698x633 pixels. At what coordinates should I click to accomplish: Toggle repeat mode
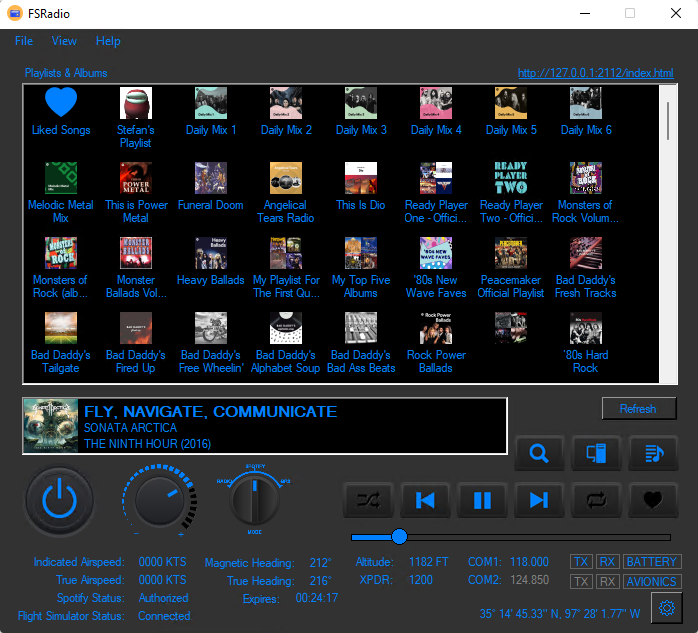pos(596,500)
